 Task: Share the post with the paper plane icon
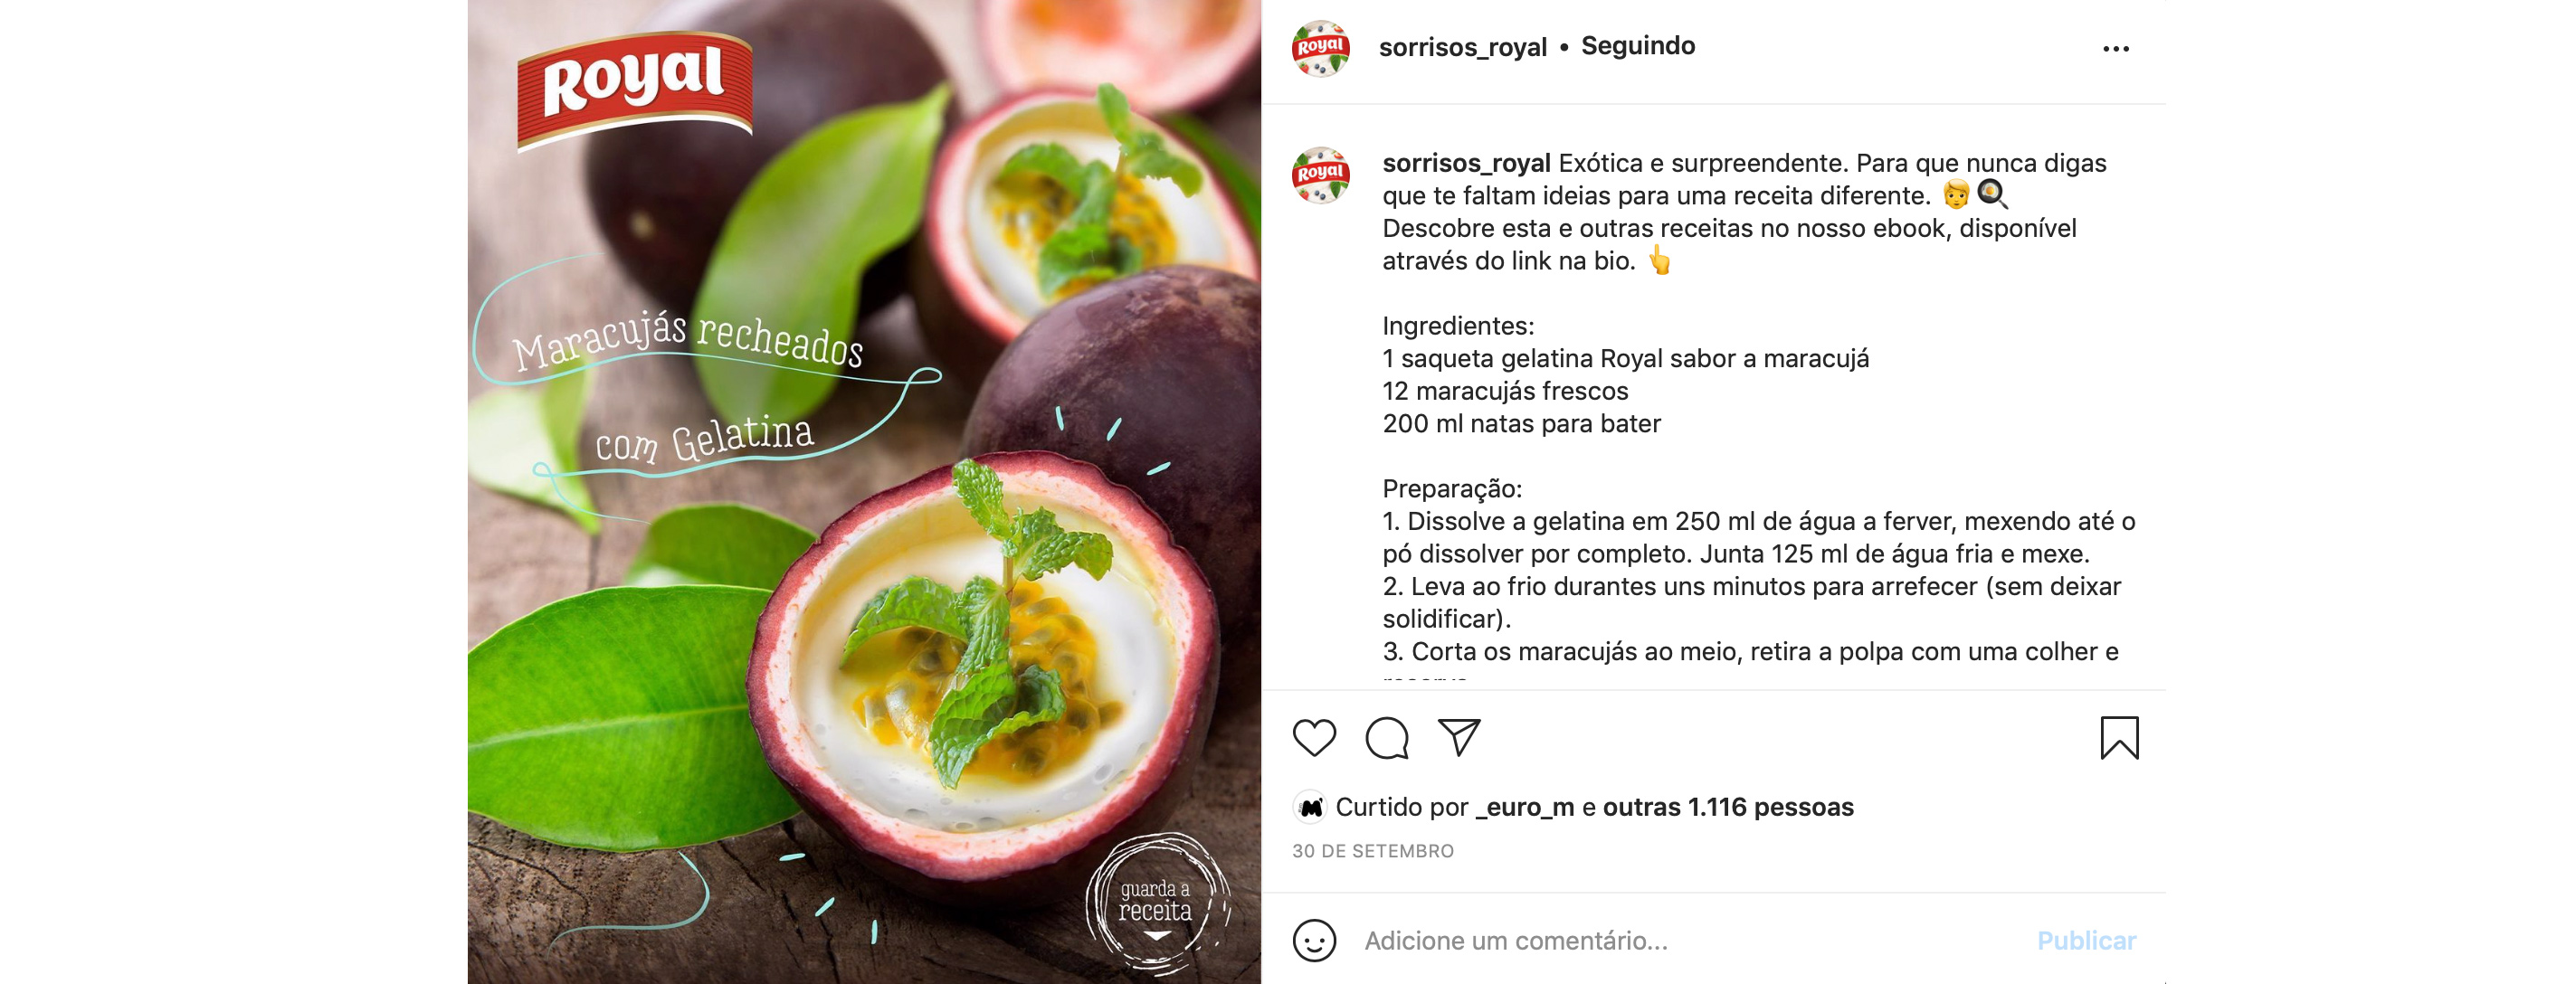[x=1459, y=738]
